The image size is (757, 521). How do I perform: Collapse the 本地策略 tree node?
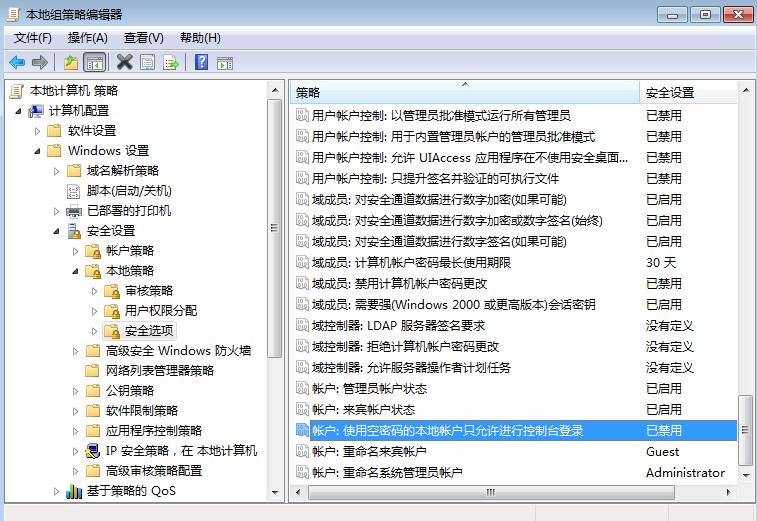point(75,271)
